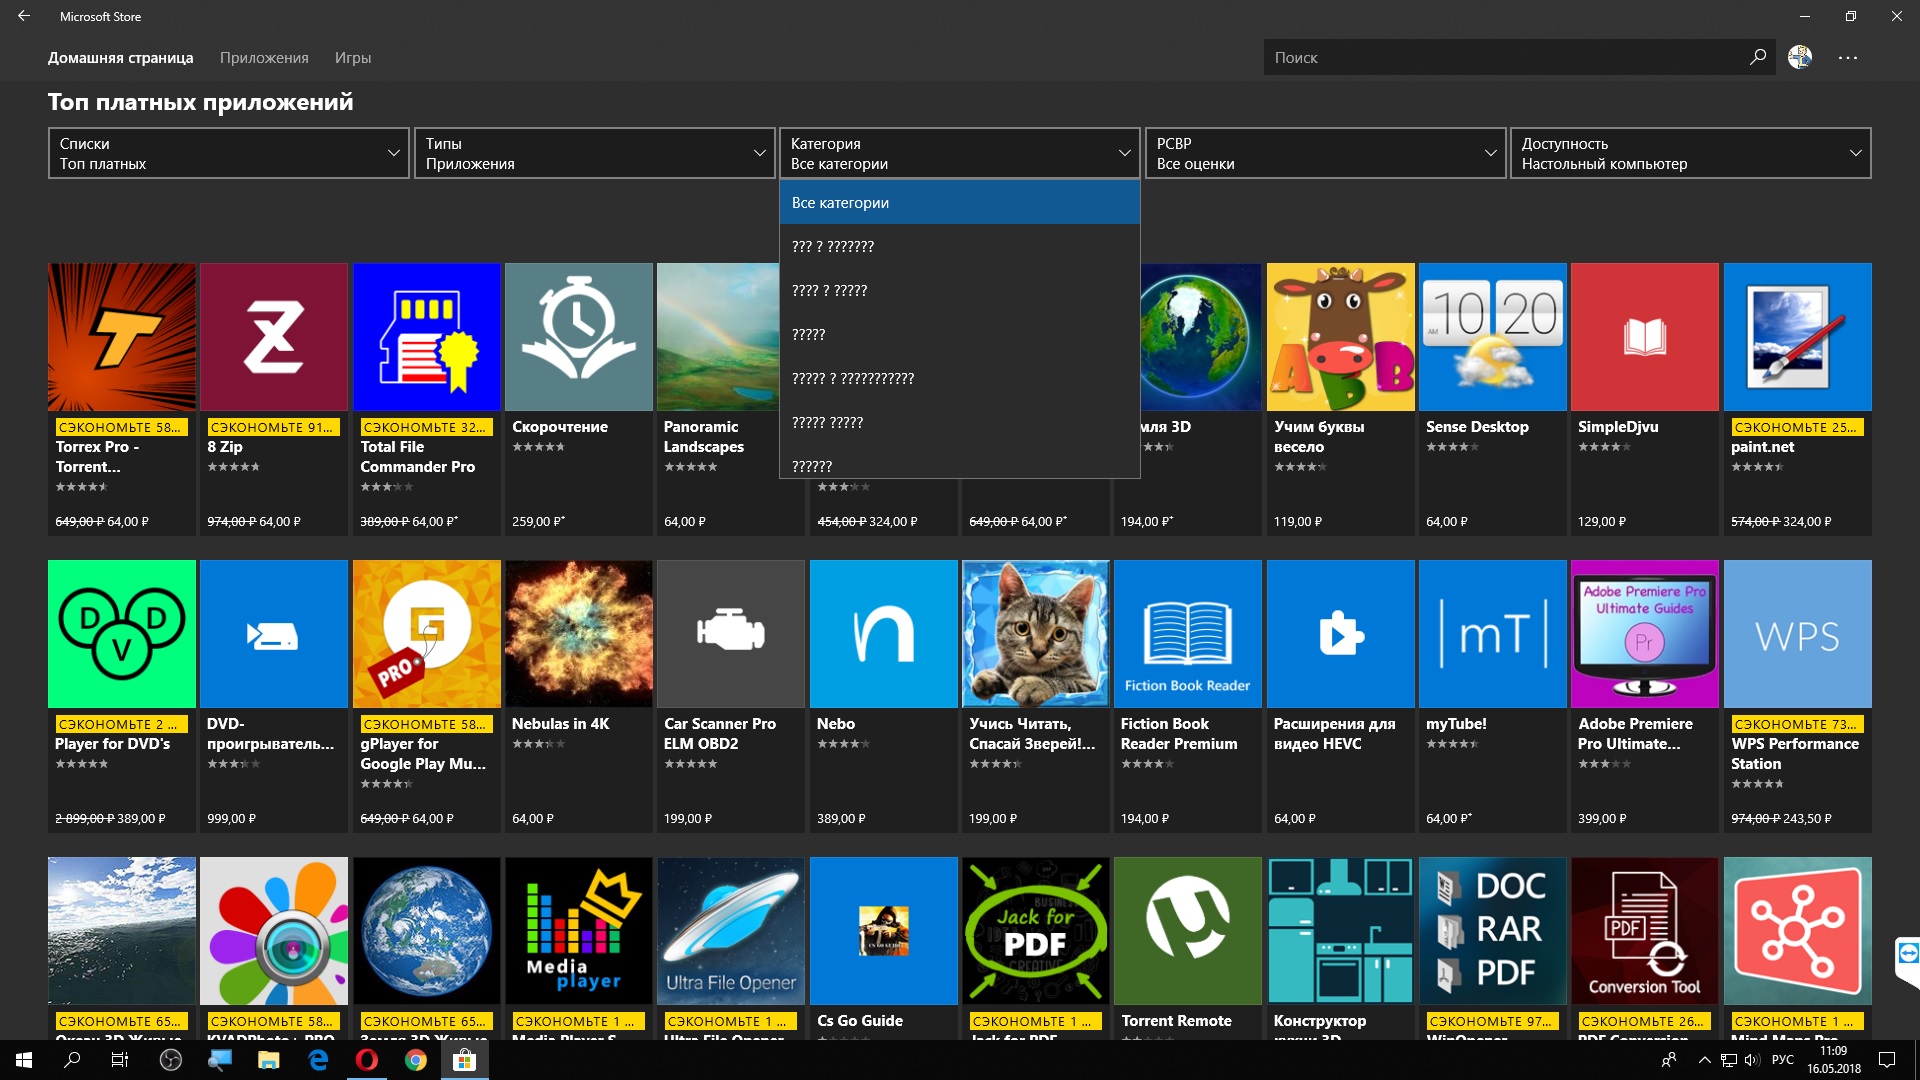This screenshot has height=1080, width=1920.
Task: Select the '??? ? ???????' category option
Action: pos(960,246)
